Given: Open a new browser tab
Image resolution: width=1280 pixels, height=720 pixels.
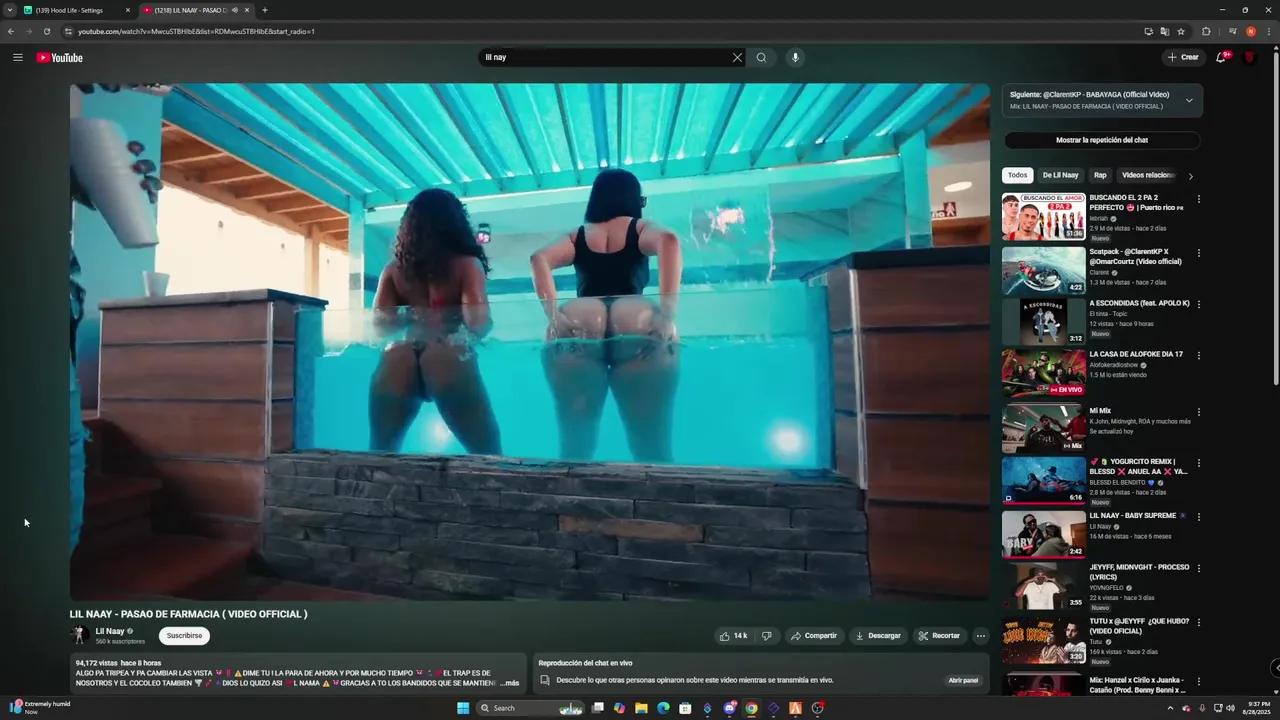Looking at the screenshot, I should tap(265, 10).
